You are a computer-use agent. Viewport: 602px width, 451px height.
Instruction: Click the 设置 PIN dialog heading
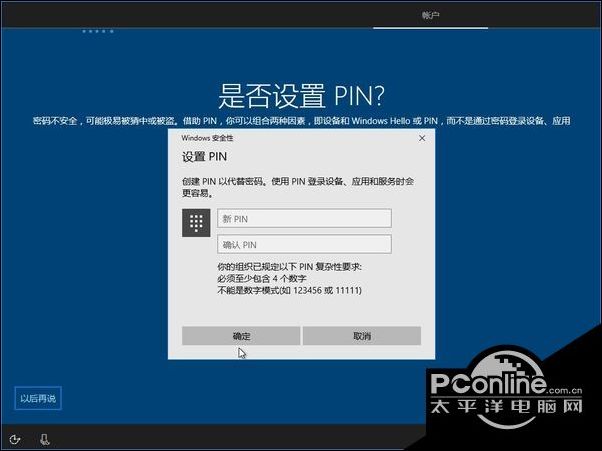pyautogui.click(x=204, y=157)
